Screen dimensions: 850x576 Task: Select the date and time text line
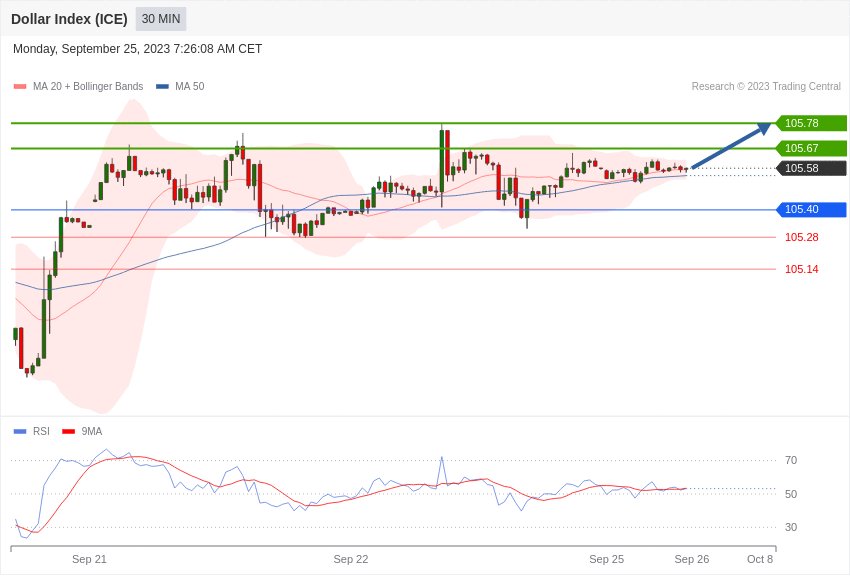(137, 49)
